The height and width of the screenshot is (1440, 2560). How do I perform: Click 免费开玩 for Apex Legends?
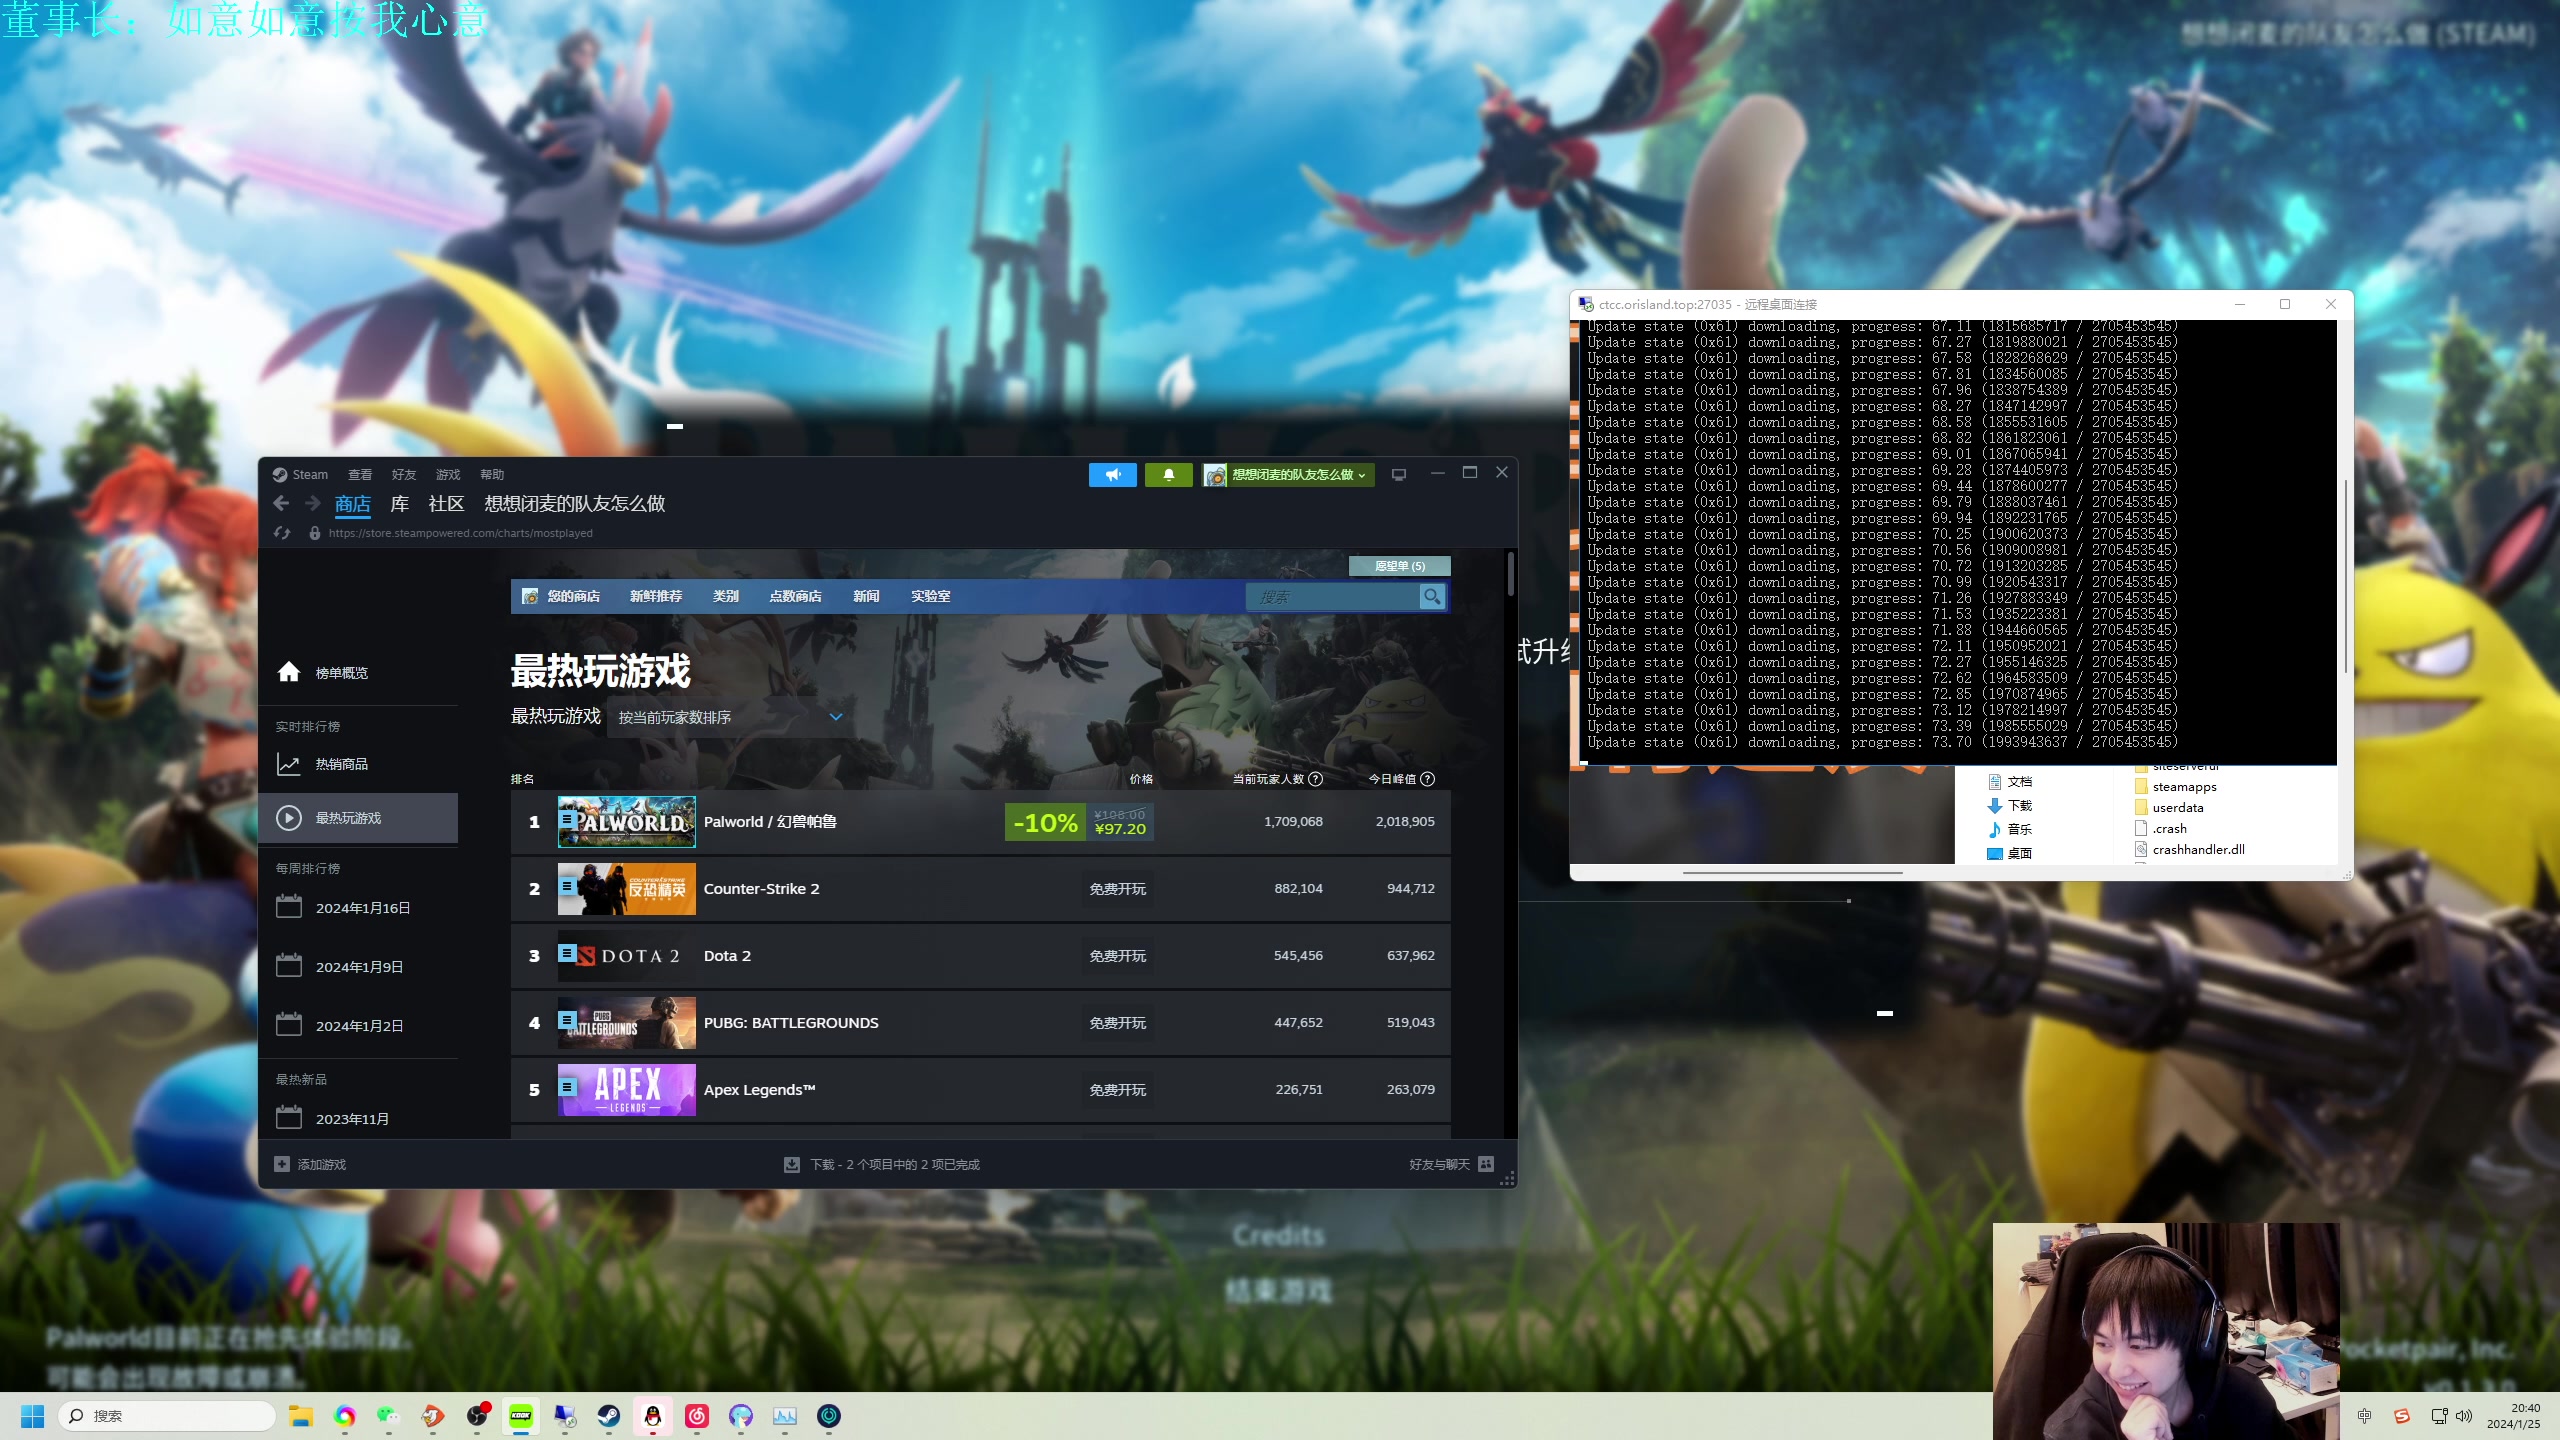tap(1118, 1090)
